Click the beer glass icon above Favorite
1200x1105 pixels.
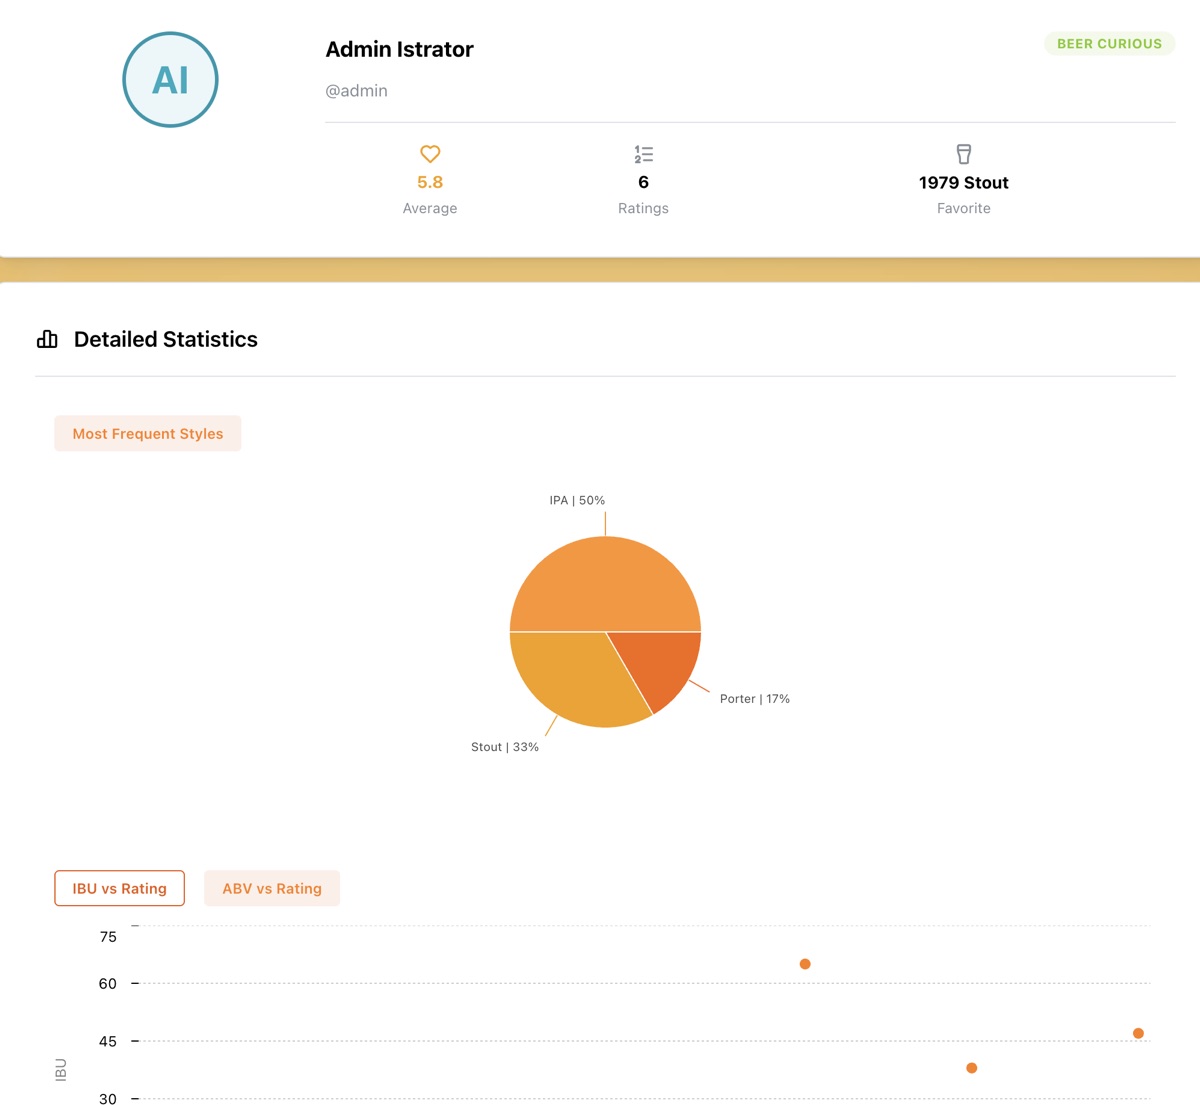[x=964, y=154]
